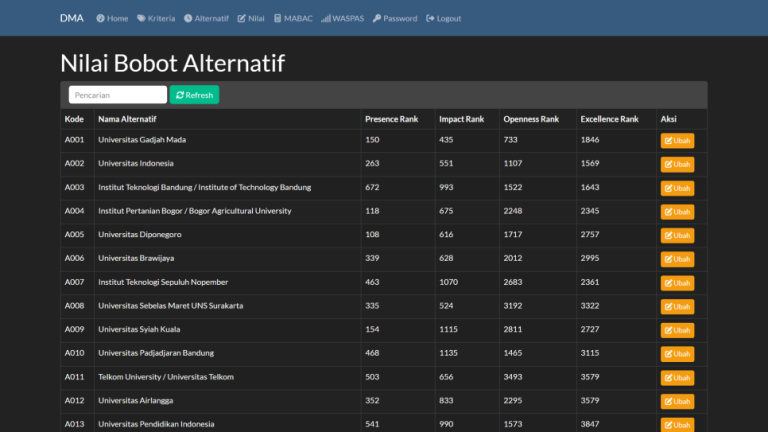Click openness rank value 3192
Screen dimensions: 768x432
pyautogui.click(x=513, y=306)
